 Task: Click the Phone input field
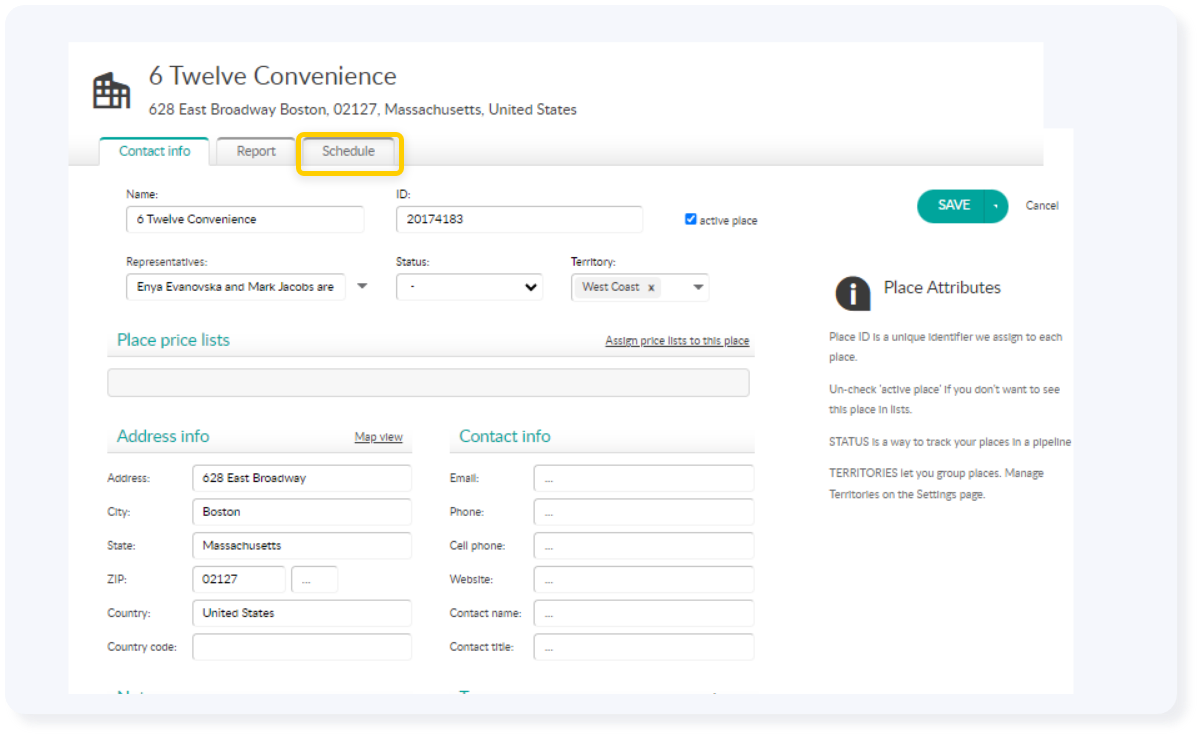644,512
